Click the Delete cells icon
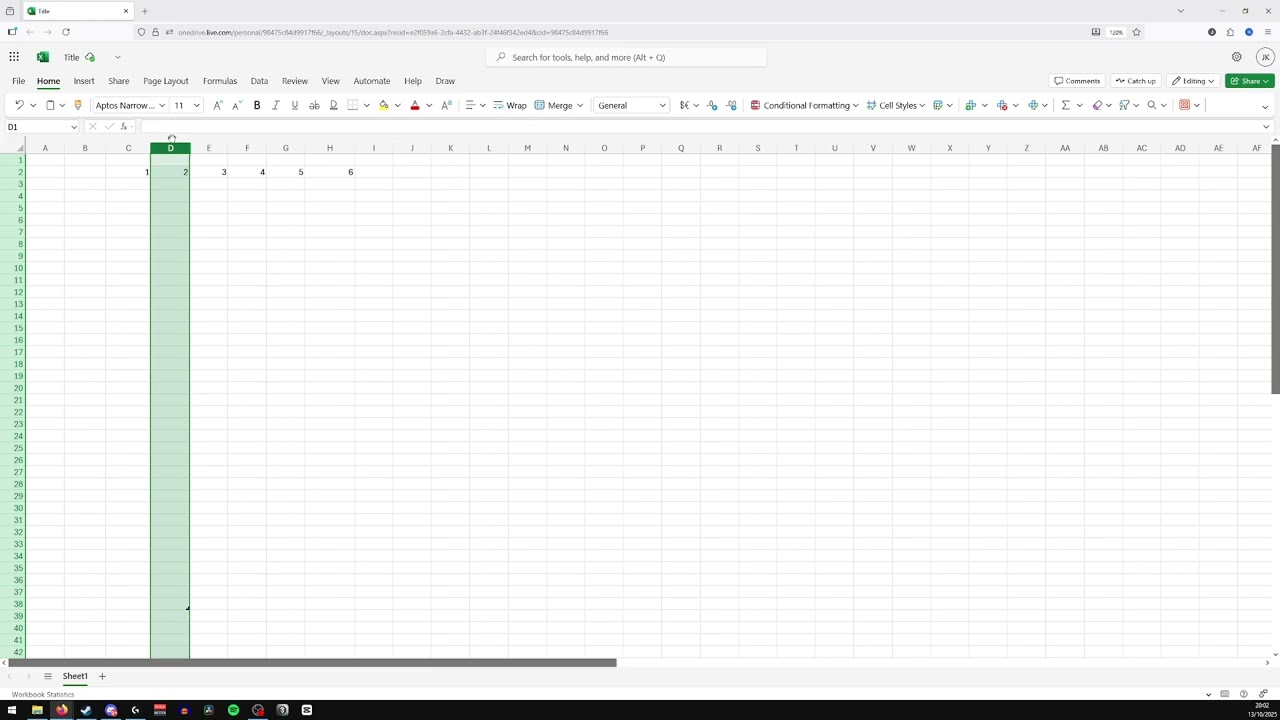This screenshot has width=1280, height=720. click(x=1002, y=105)
